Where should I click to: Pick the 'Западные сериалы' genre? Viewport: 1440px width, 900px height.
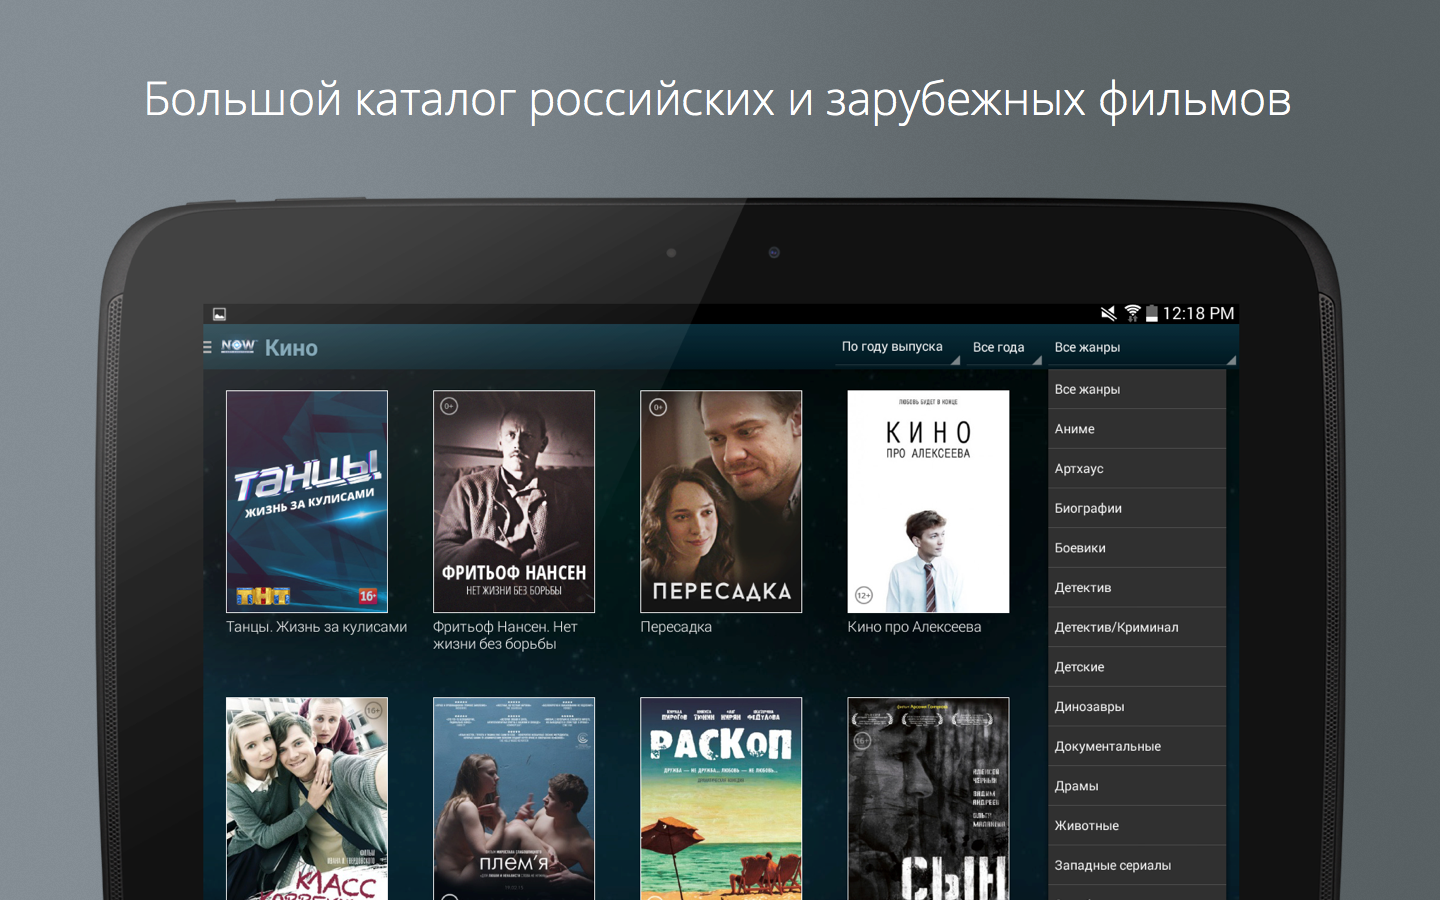coord(1137,865)
